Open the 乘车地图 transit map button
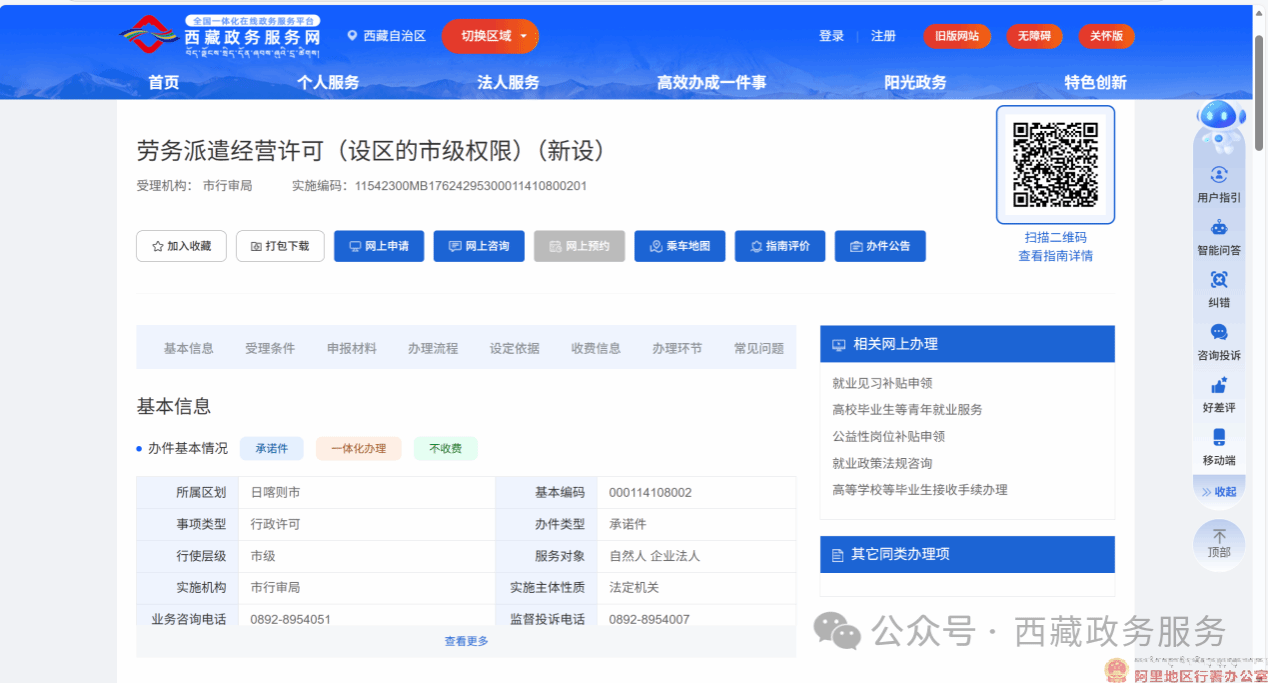 (x=680, y=246)
